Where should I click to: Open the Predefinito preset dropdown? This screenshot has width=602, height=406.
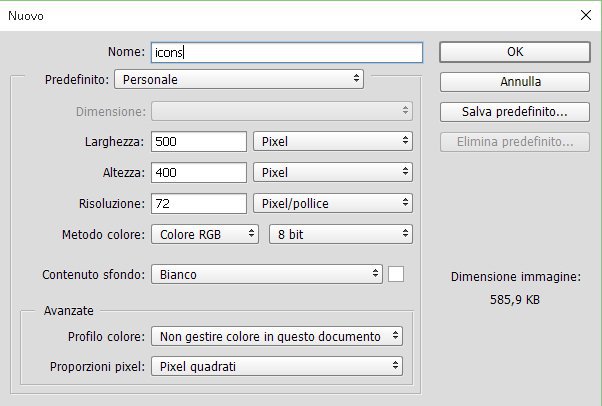[239, 78]
